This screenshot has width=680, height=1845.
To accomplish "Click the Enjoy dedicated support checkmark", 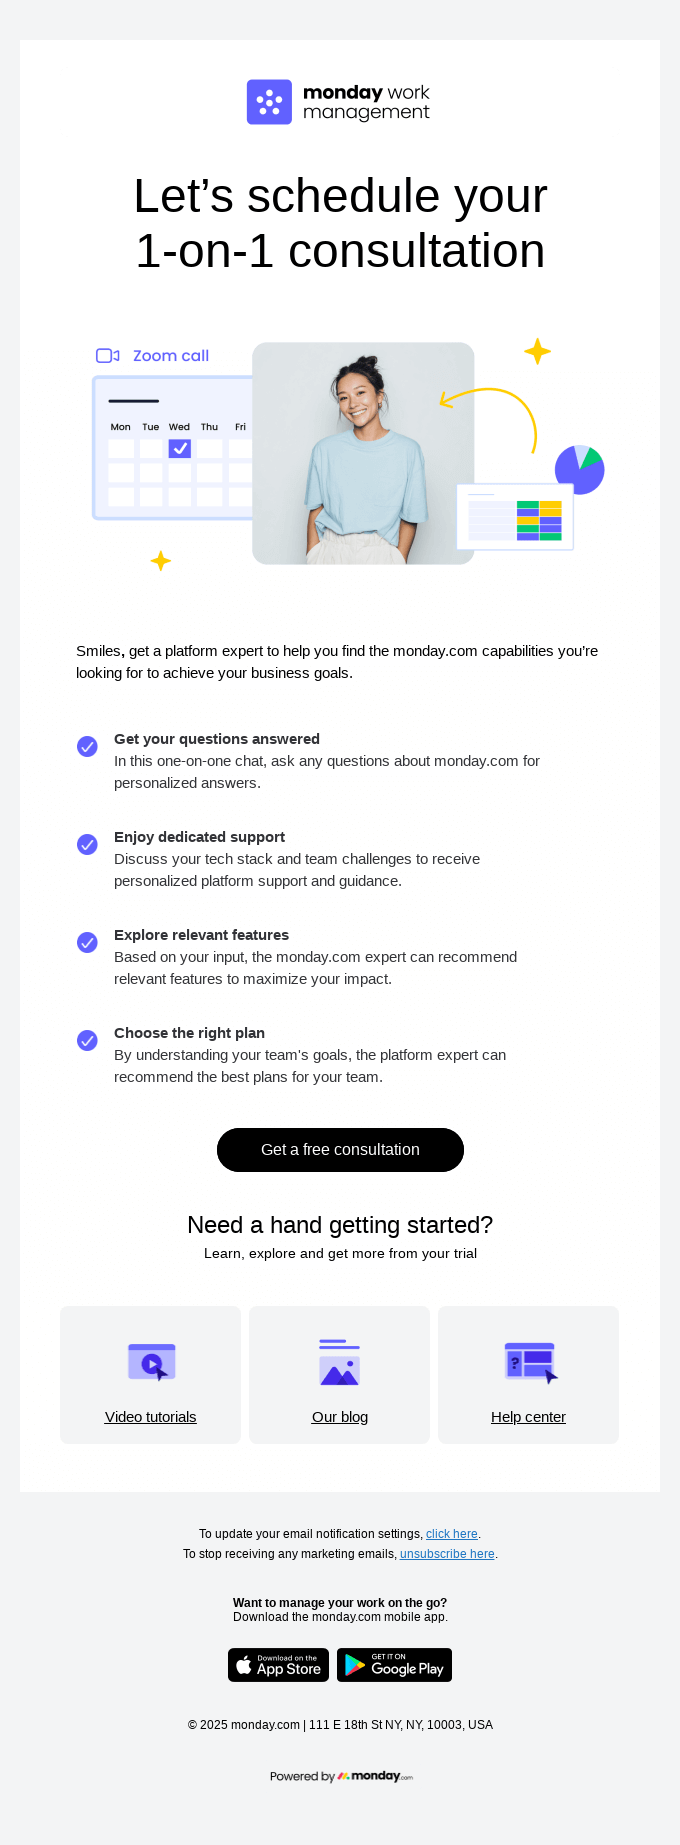I will coord(87,845).
